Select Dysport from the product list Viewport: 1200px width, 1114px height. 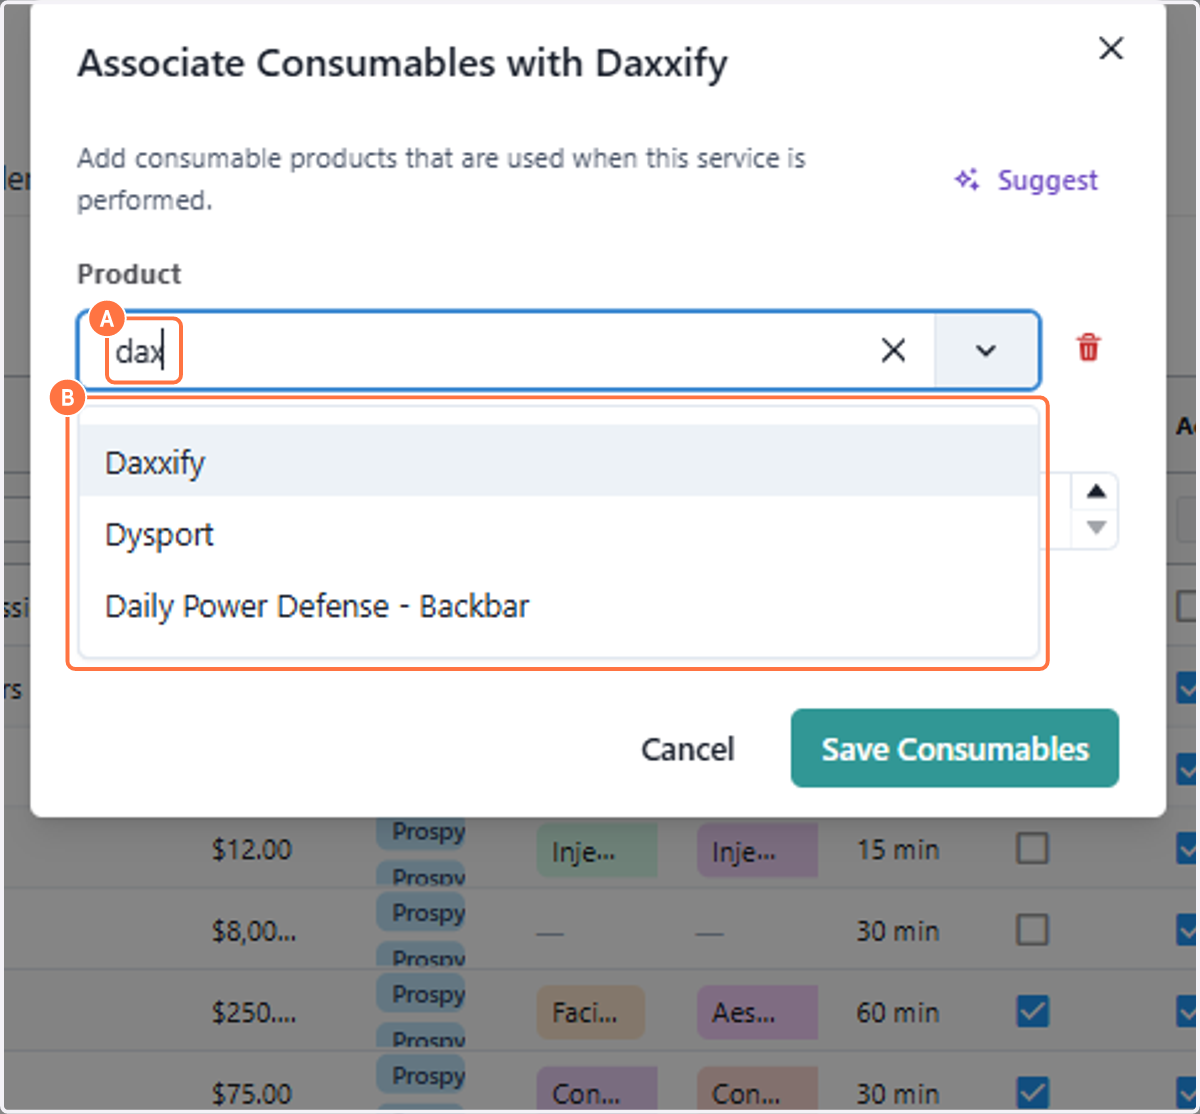point(558,535)
